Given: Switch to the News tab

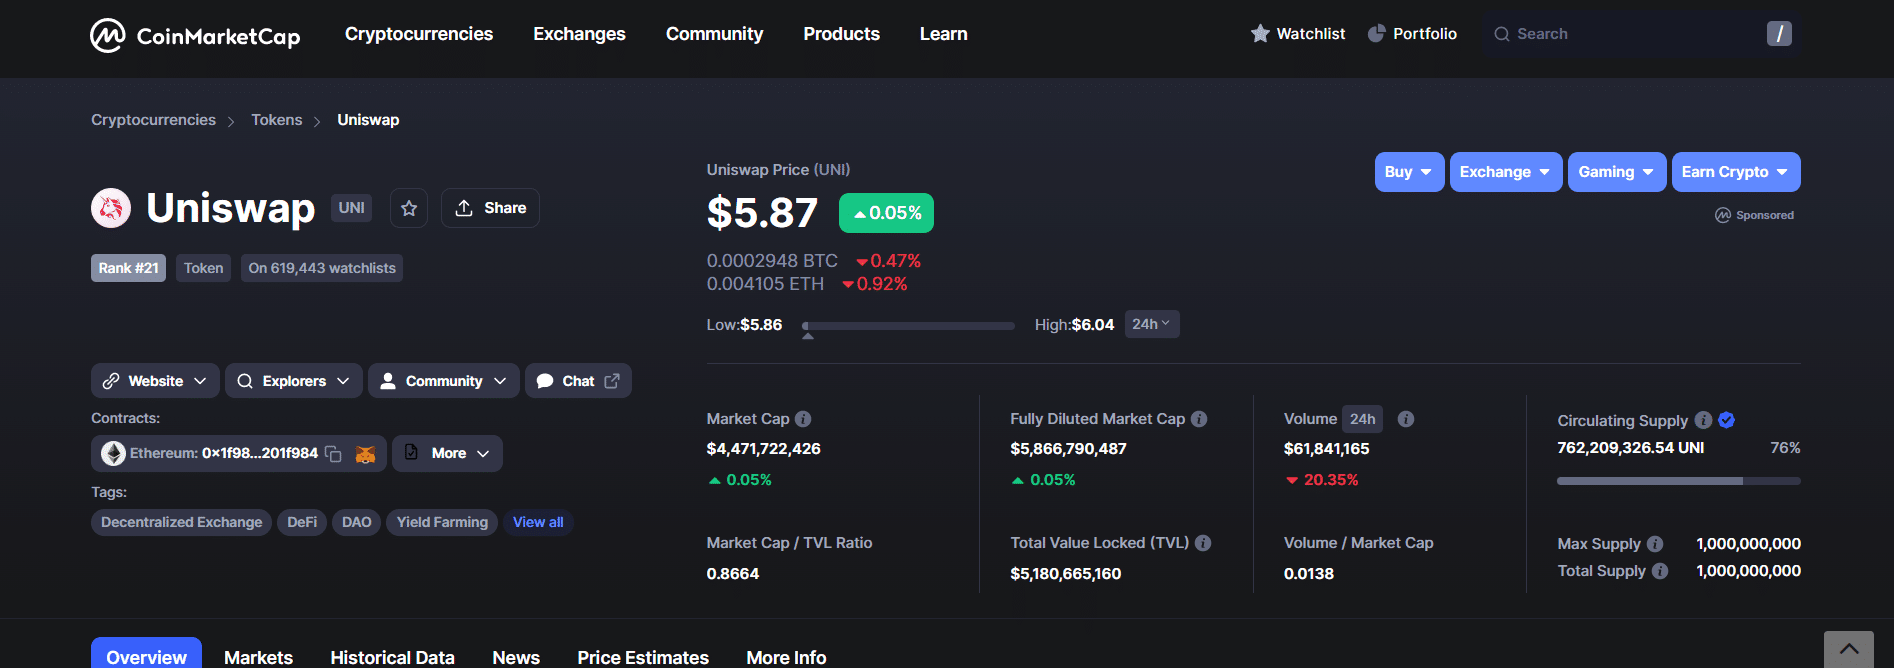Looking at the screenshot, I should click(x=516, y=657).
